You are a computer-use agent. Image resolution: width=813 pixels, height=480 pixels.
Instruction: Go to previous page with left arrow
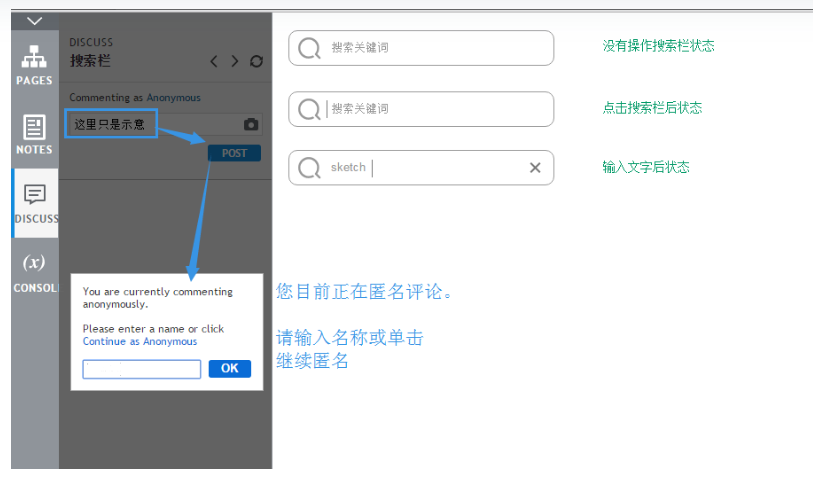[x=214, y=62]
